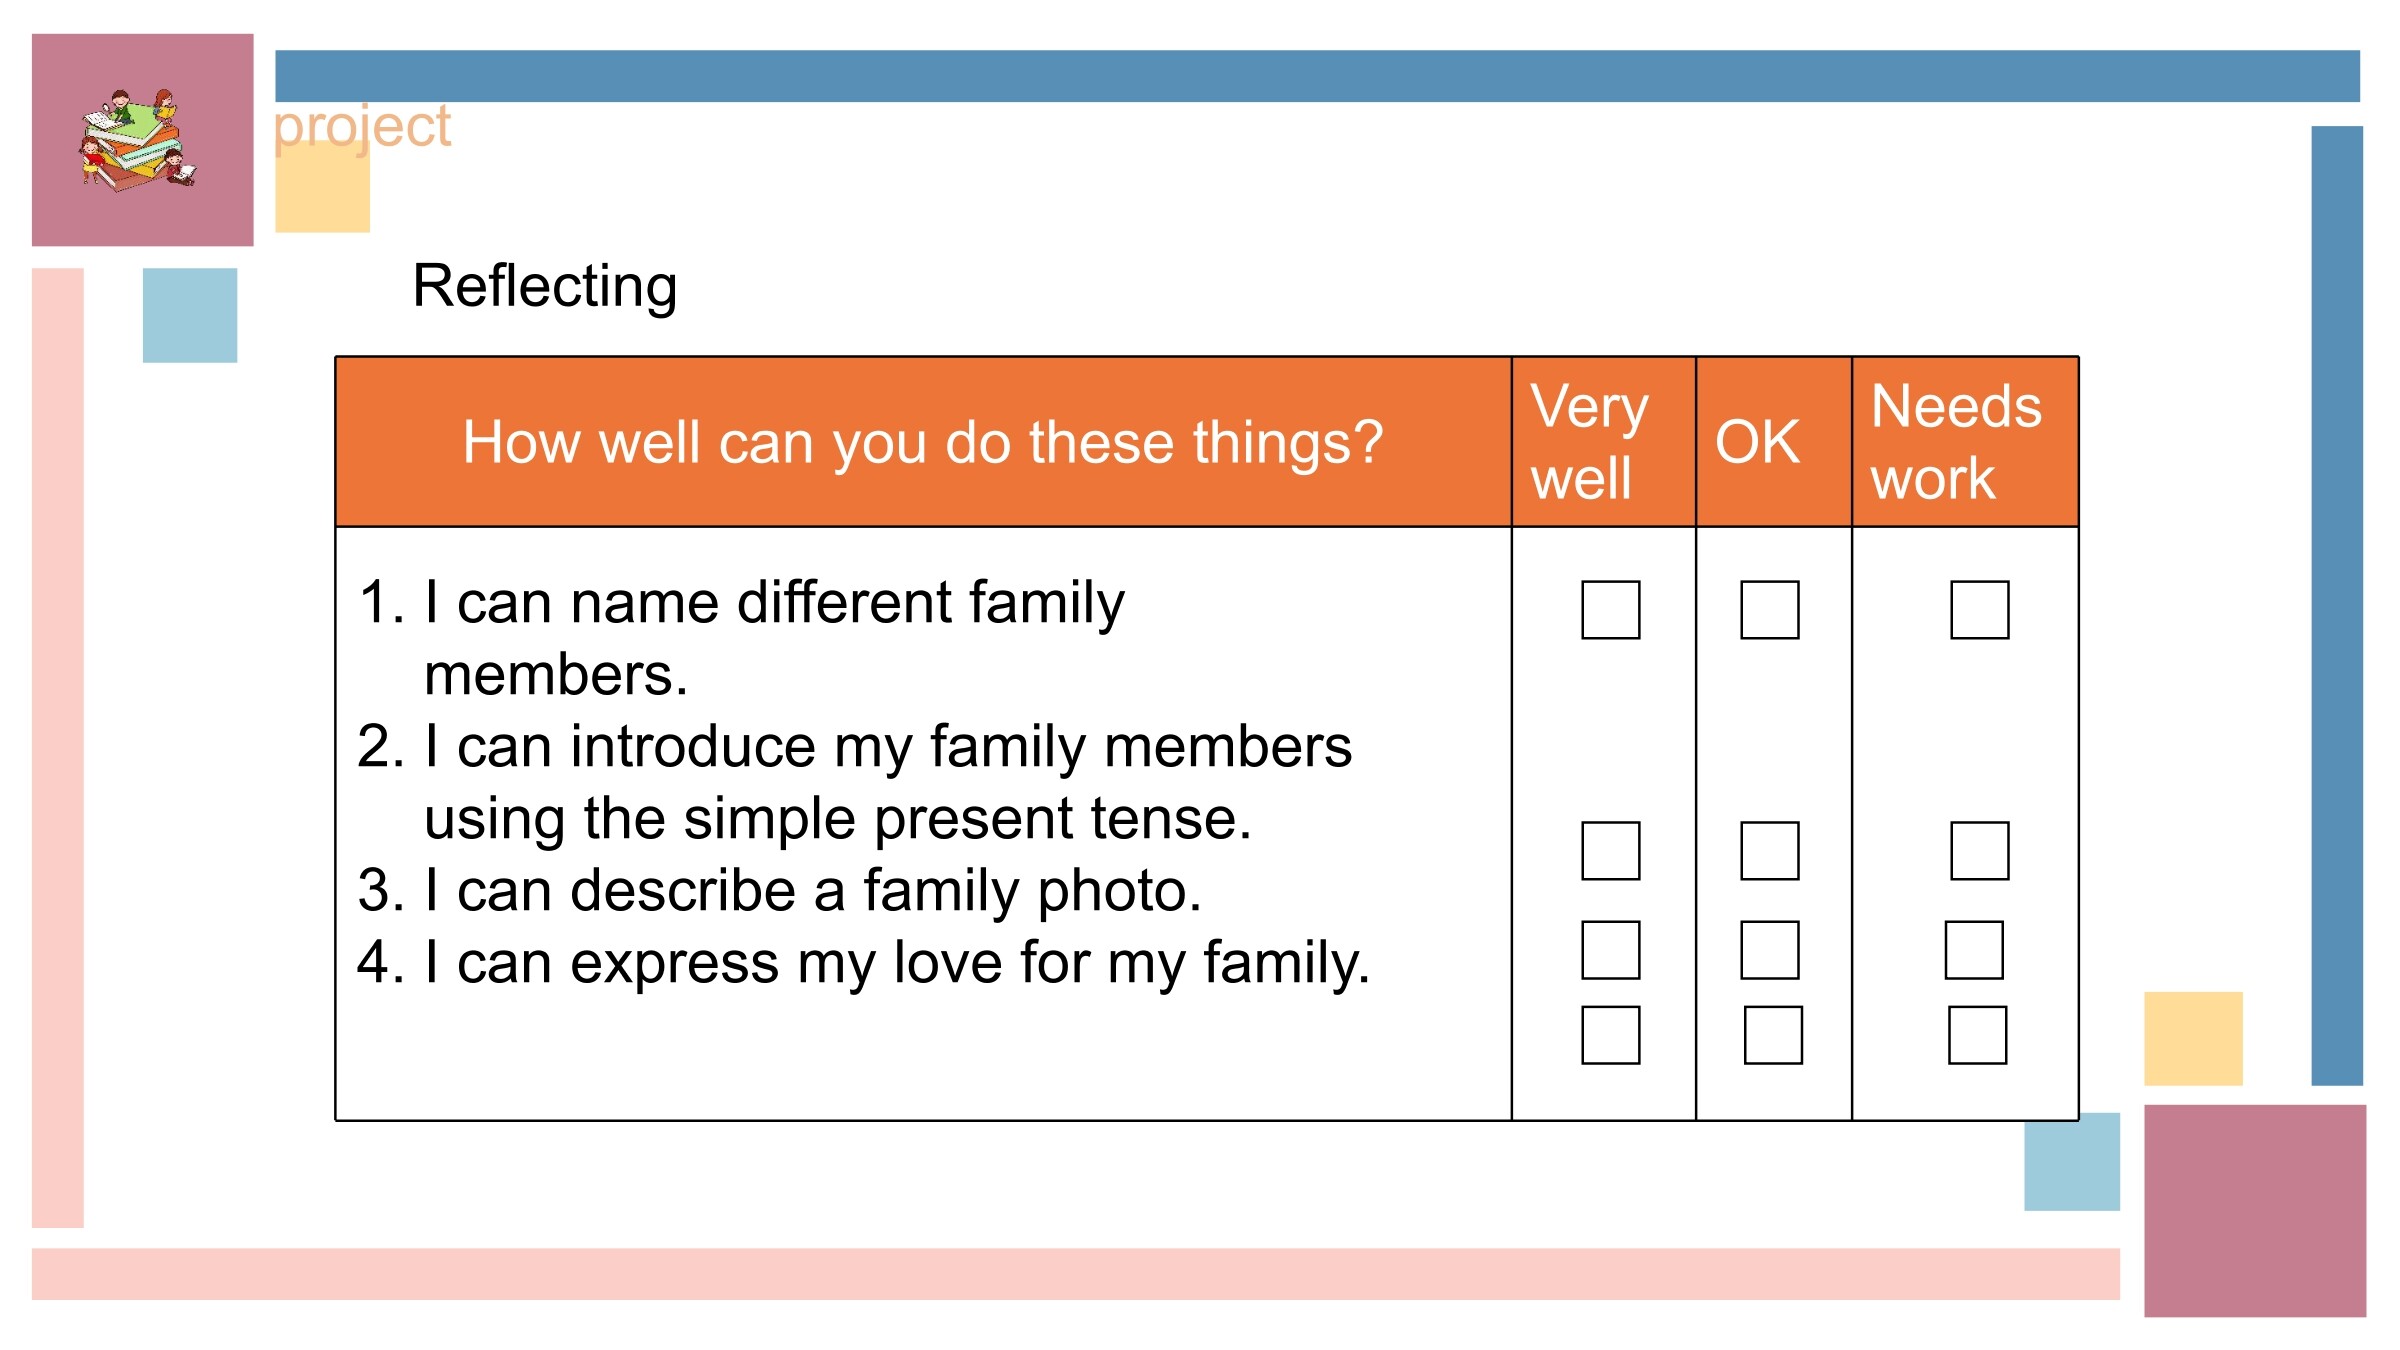Click the 'Needs work' column header

tap(1955, 442)
